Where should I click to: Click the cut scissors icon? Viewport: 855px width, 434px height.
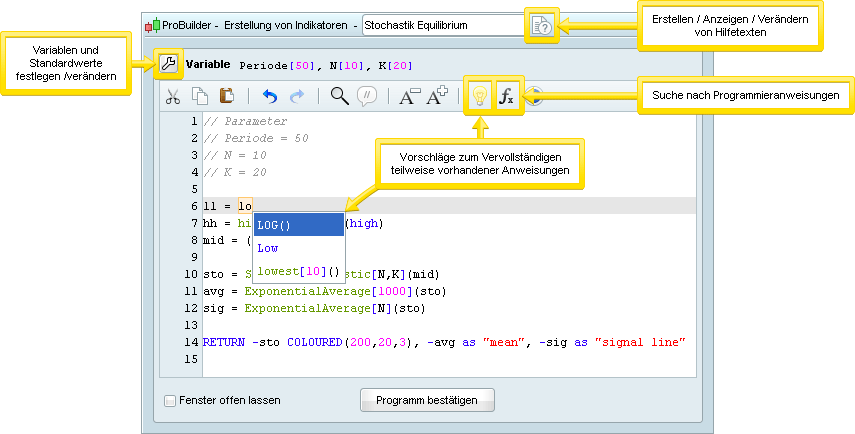point(173,96)
